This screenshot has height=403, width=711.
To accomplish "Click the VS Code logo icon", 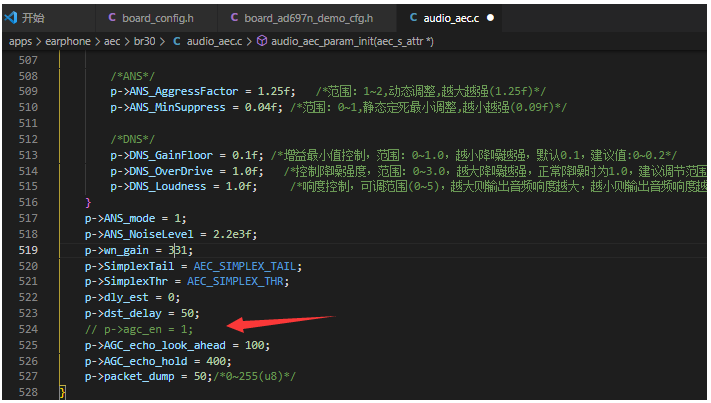I will pyautogui.click(x=10, y=18).
